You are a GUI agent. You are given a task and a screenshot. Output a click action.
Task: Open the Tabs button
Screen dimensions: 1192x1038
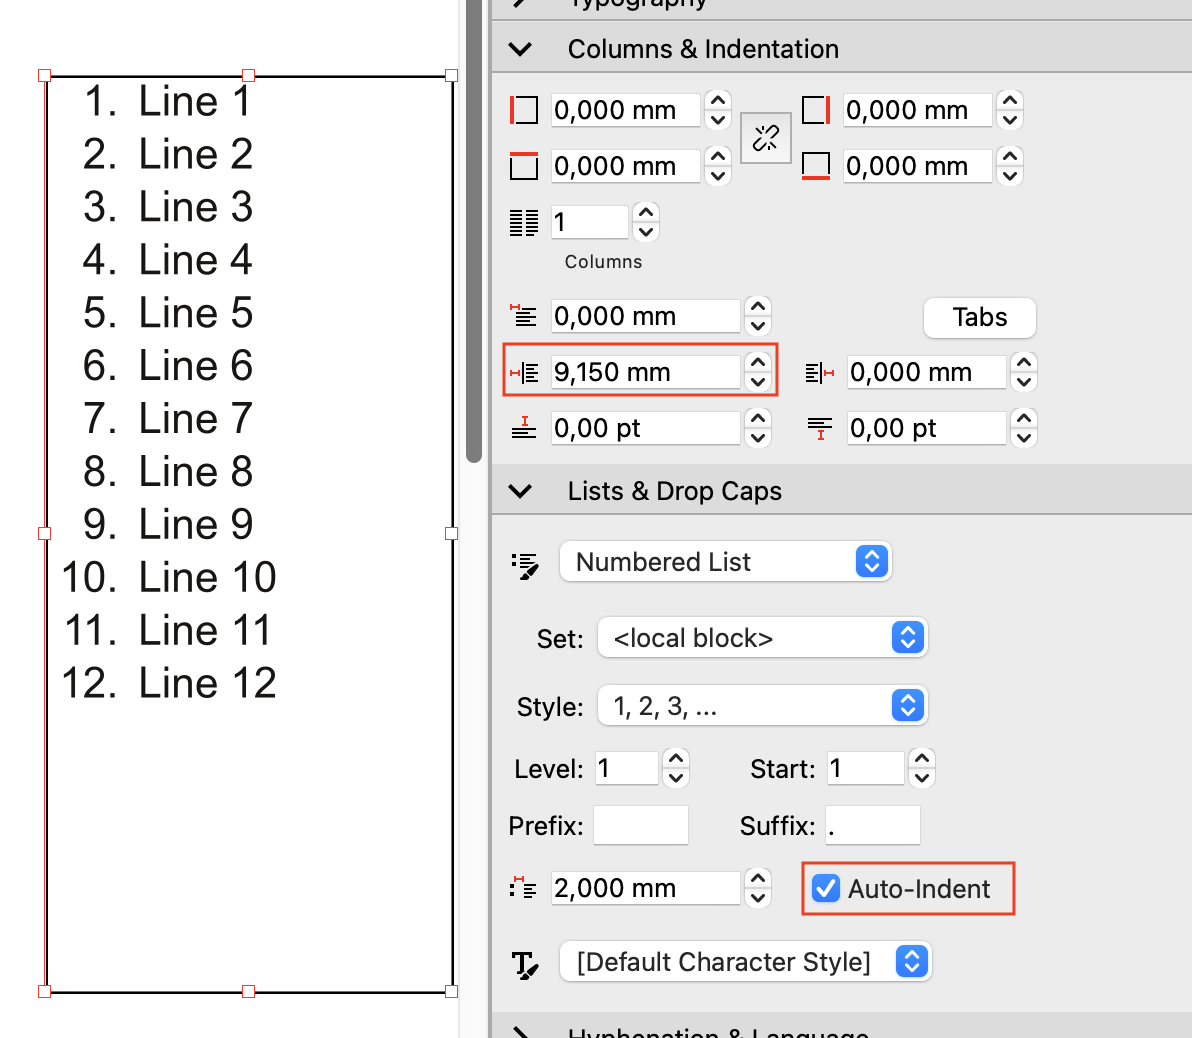tap(979, 318)
